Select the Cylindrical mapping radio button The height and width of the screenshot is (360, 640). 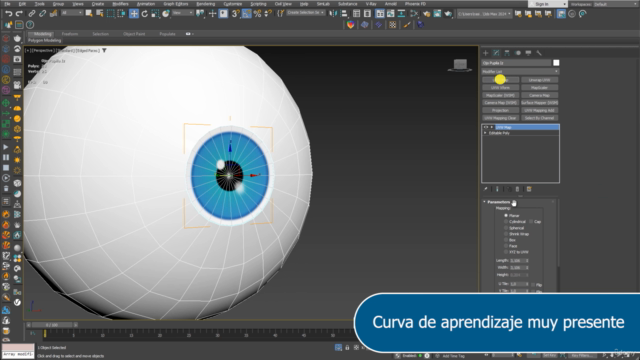tap(506, 222)
